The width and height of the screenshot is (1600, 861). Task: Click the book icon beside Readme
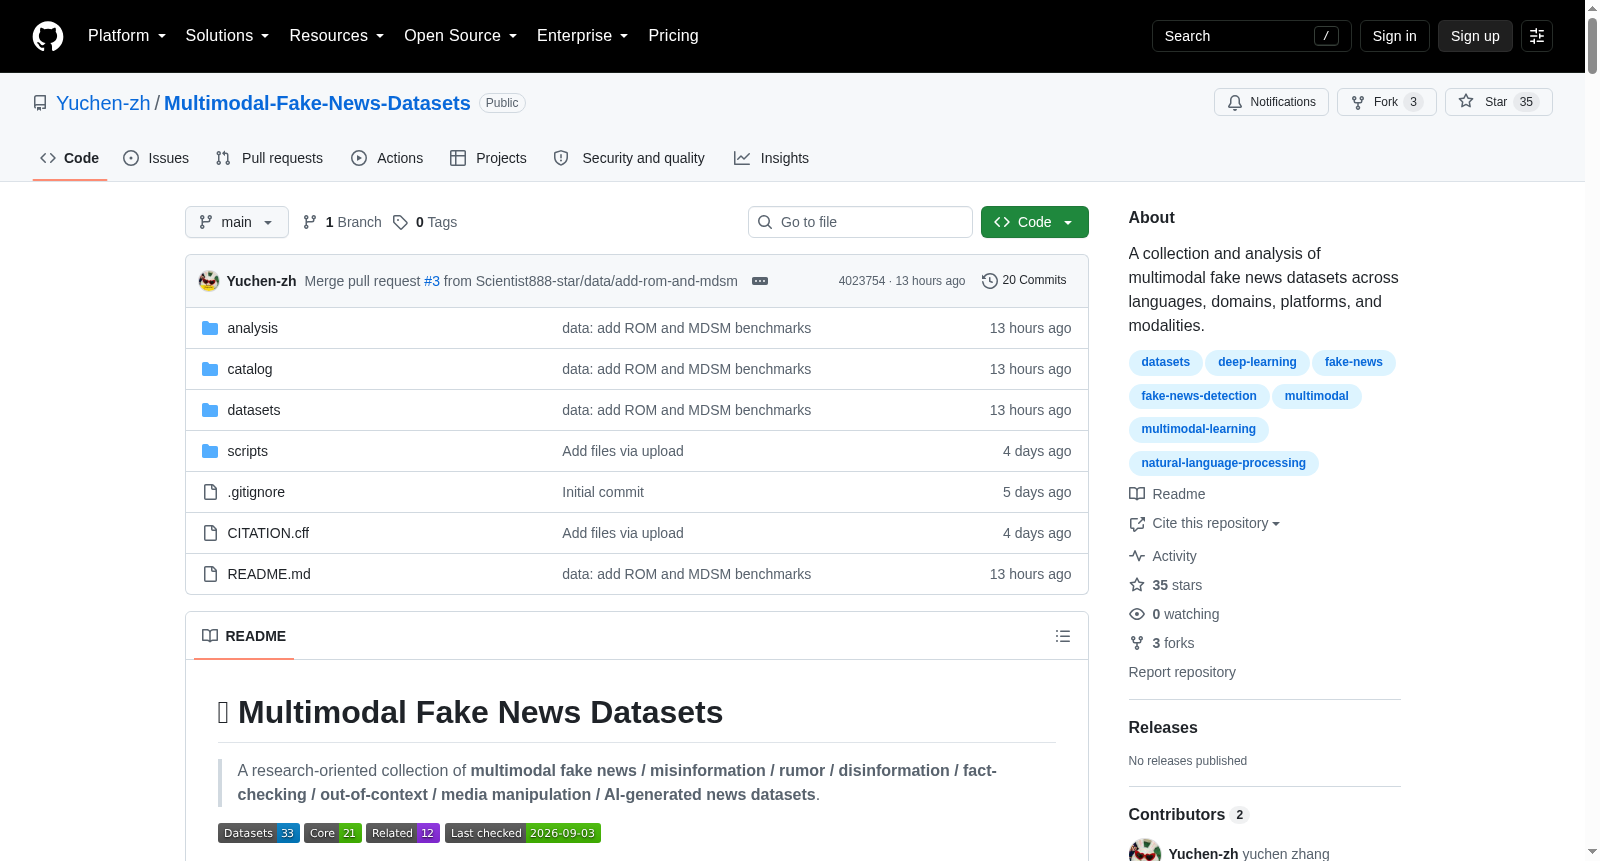coord(1137,494)
